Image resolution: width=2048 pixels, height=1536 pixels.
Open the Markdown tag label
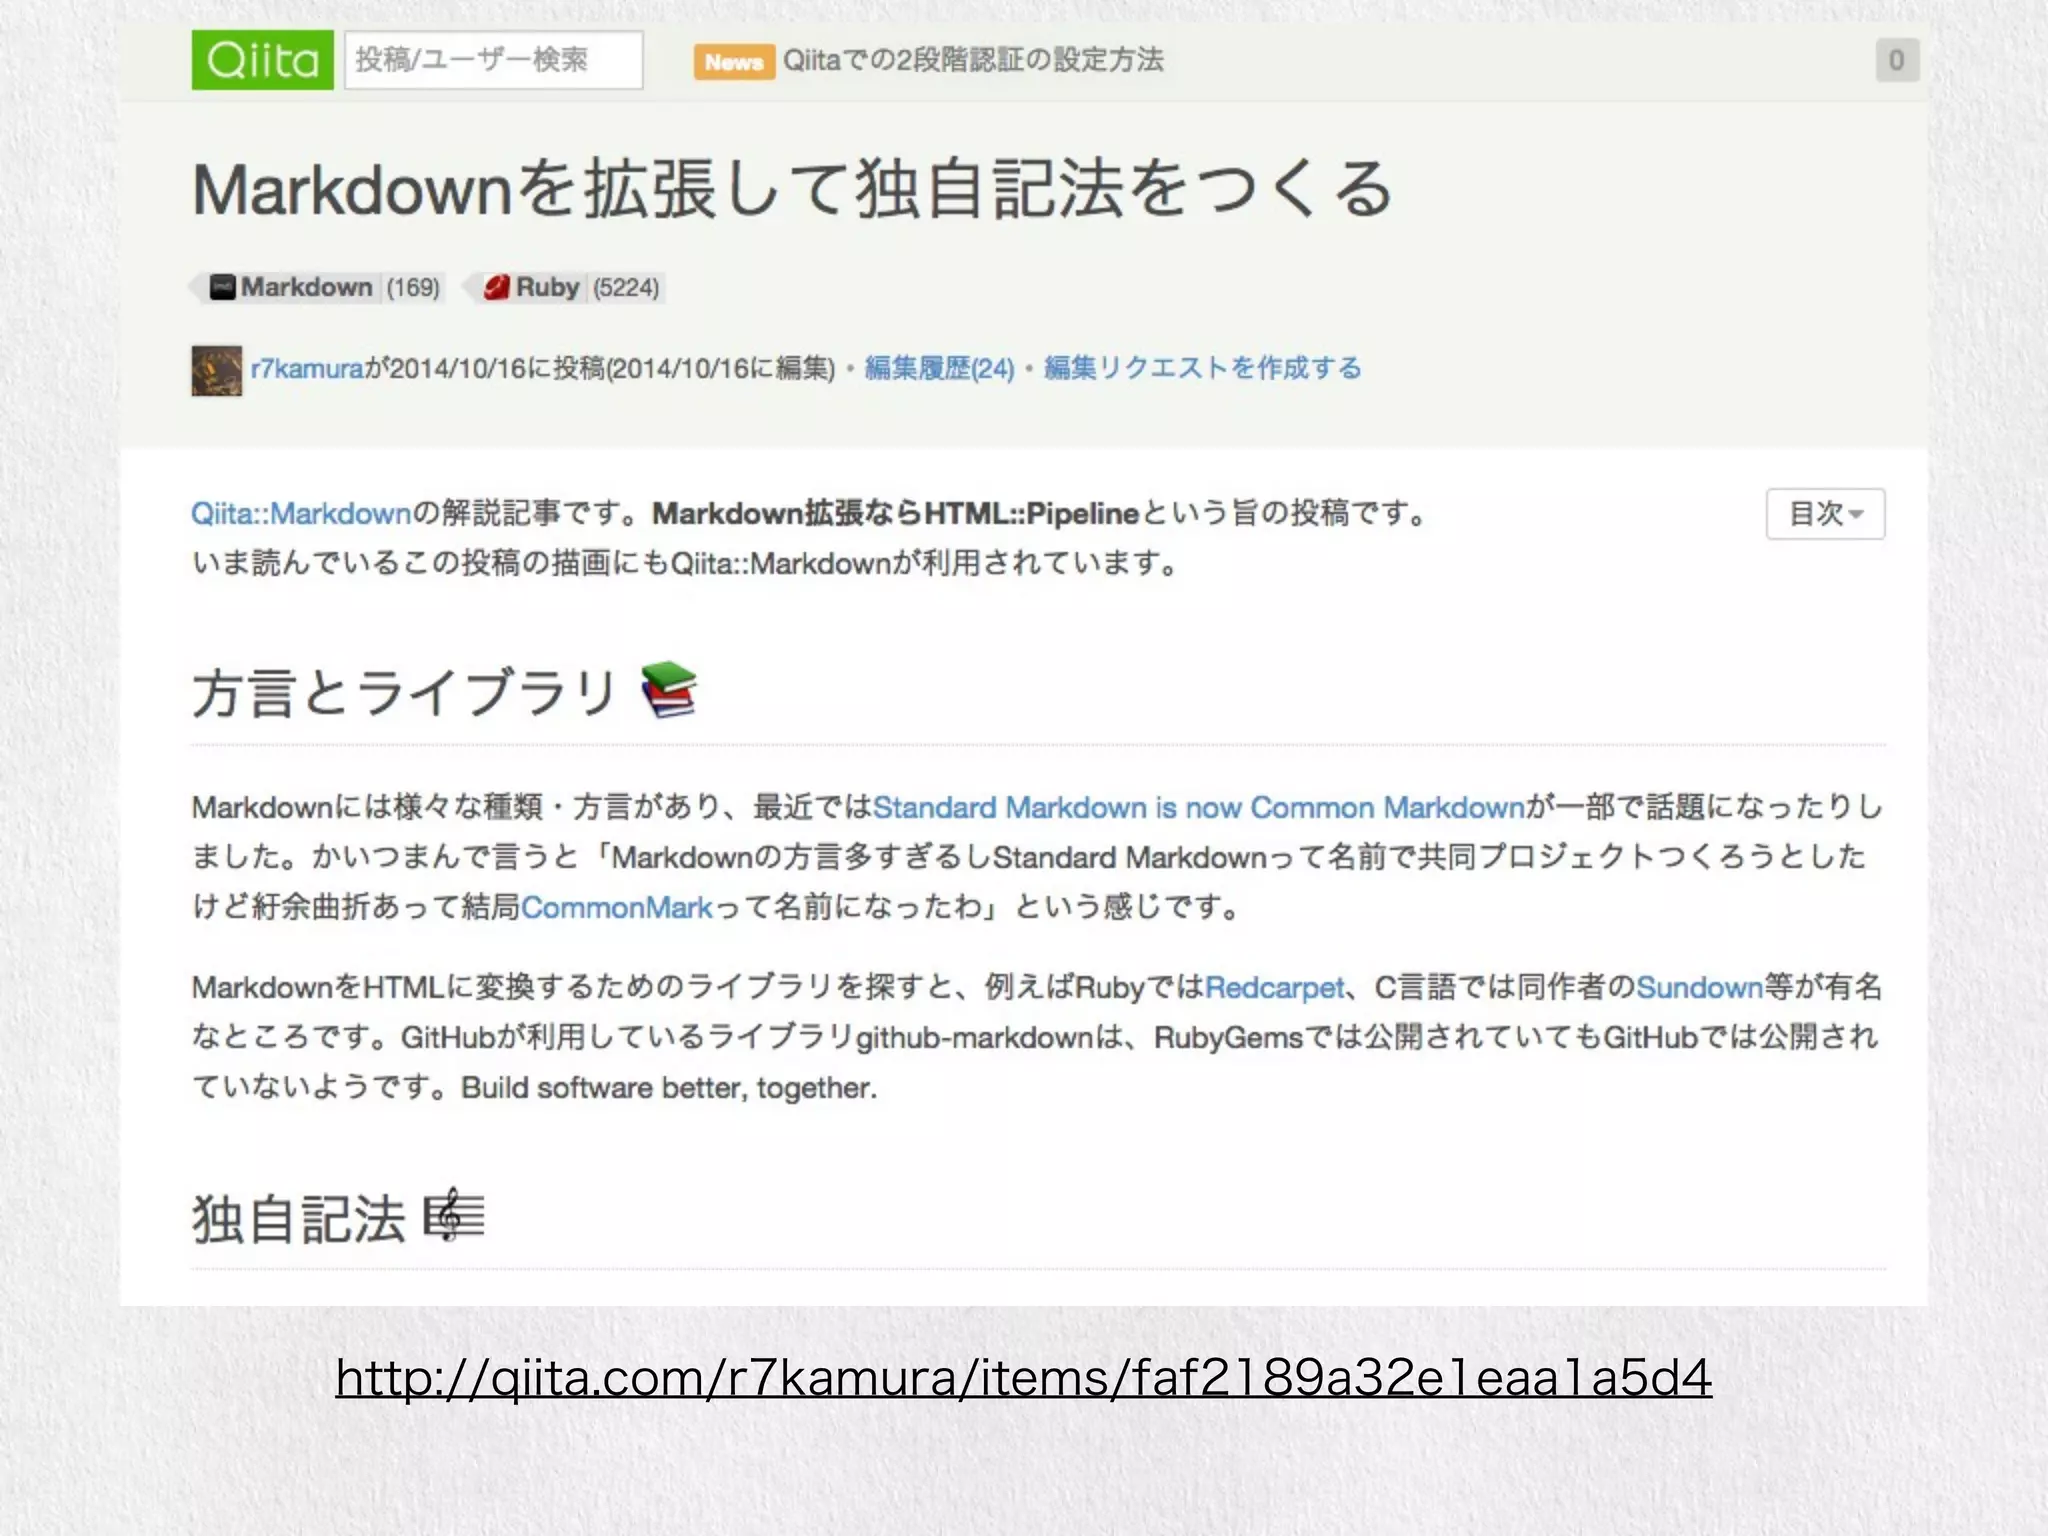[306, 288]
